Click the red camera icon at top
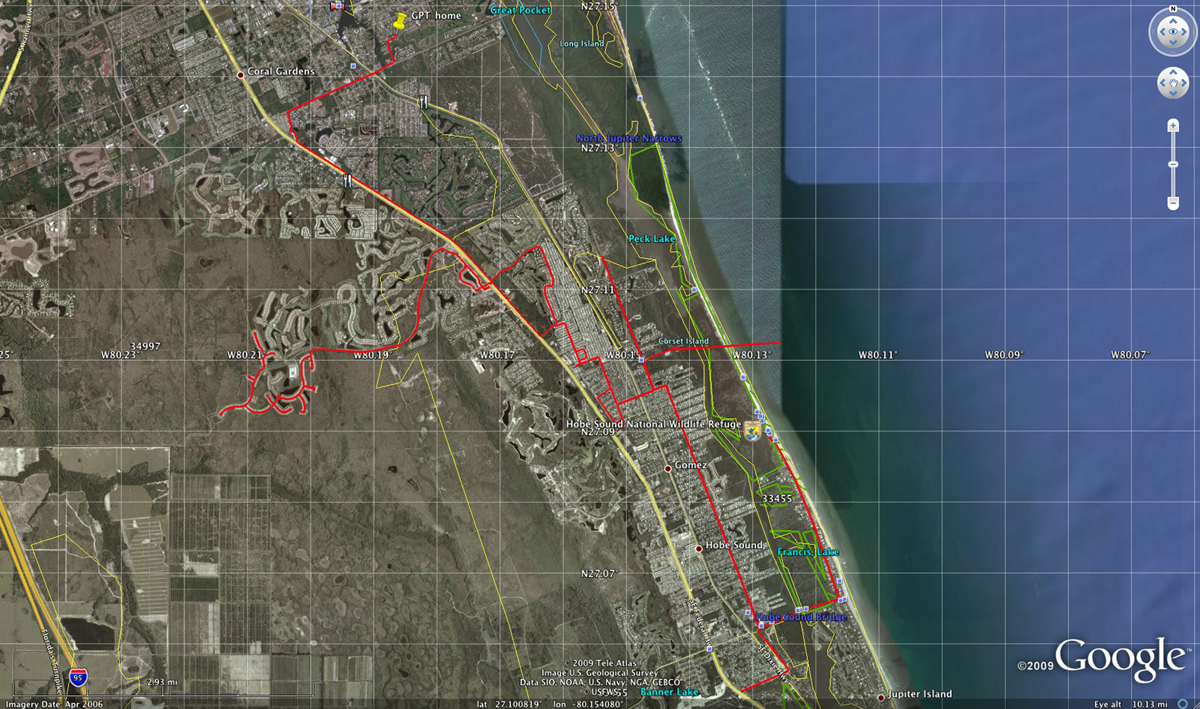1200x709 pixels. click(337, 5)
